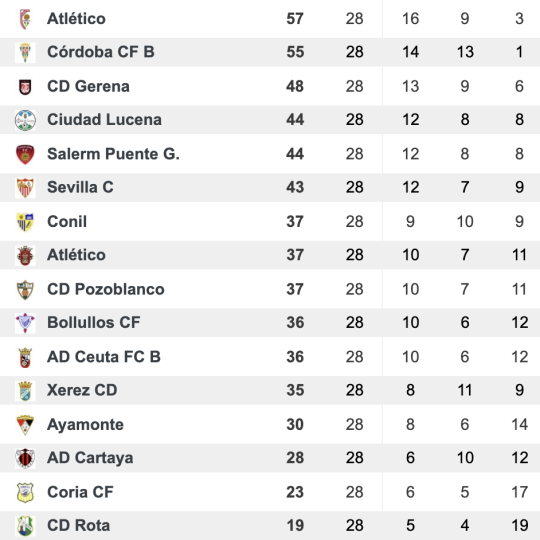This screenshot has height=540, width=540.
Task: Click the Salerm Puente G. shield logo
Action: (25, 154)
